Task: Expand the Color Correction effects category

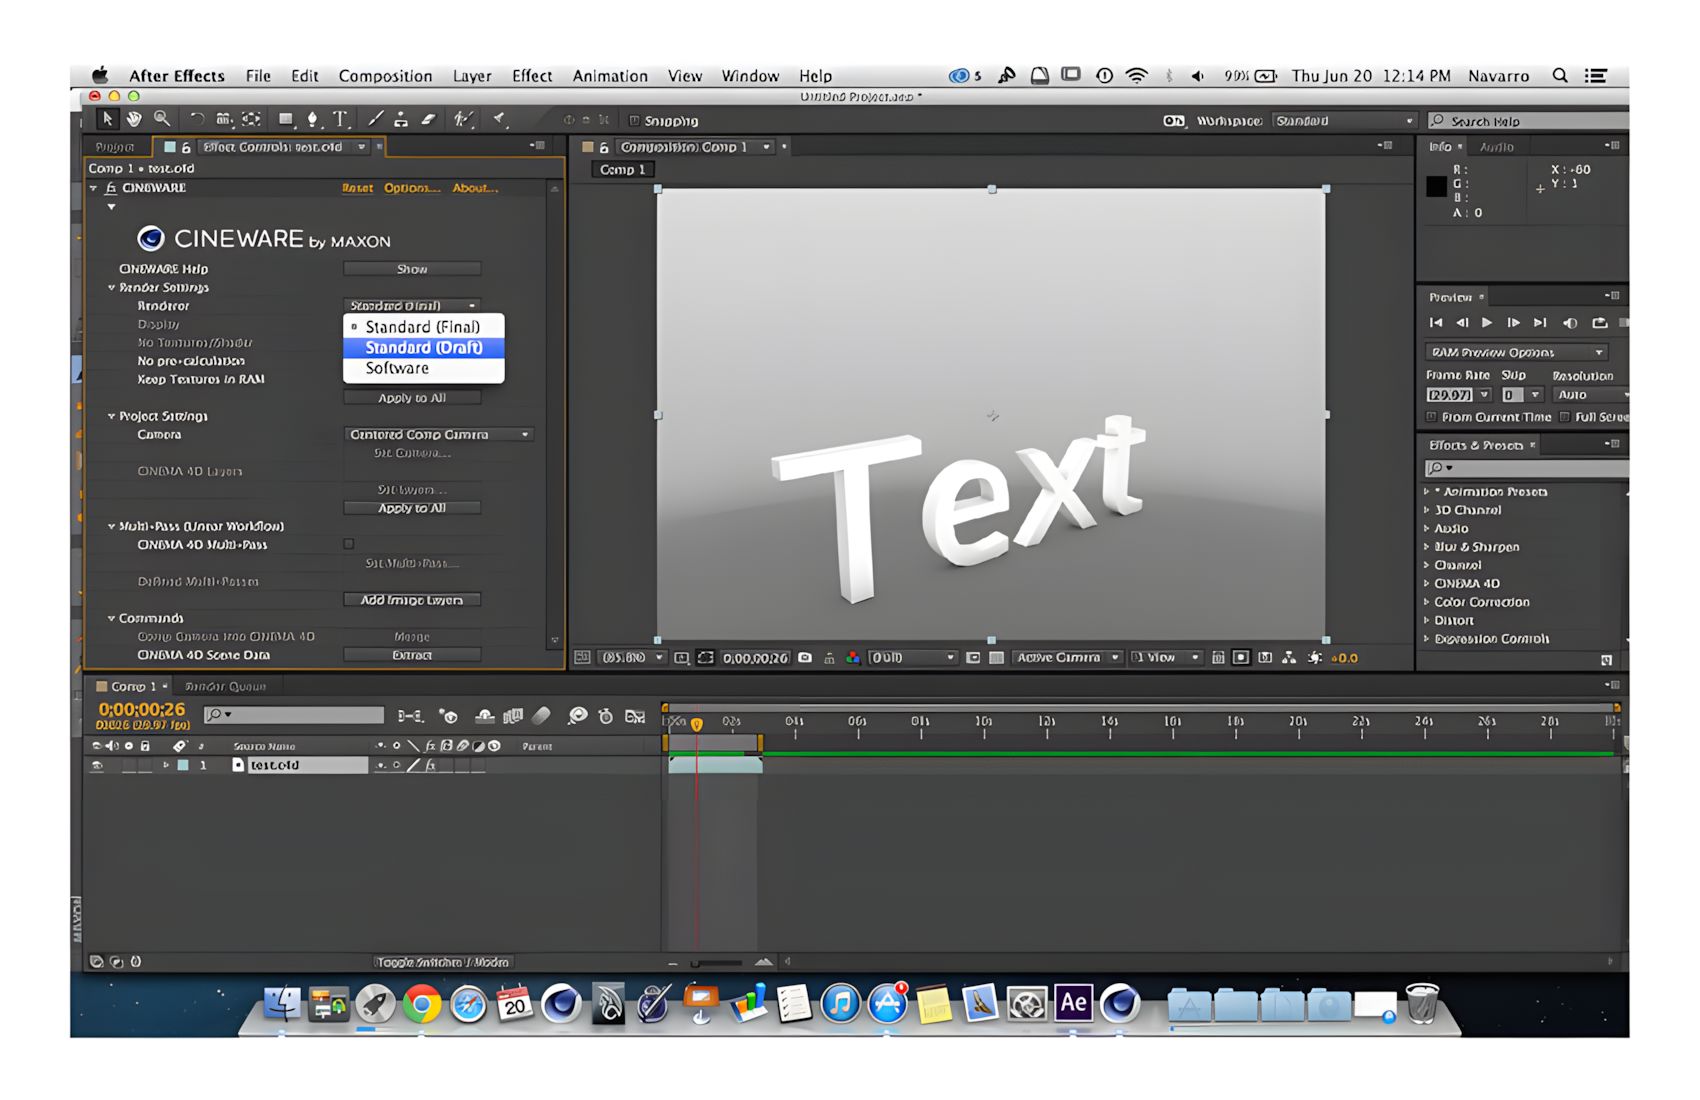Action: [1427, 602]
